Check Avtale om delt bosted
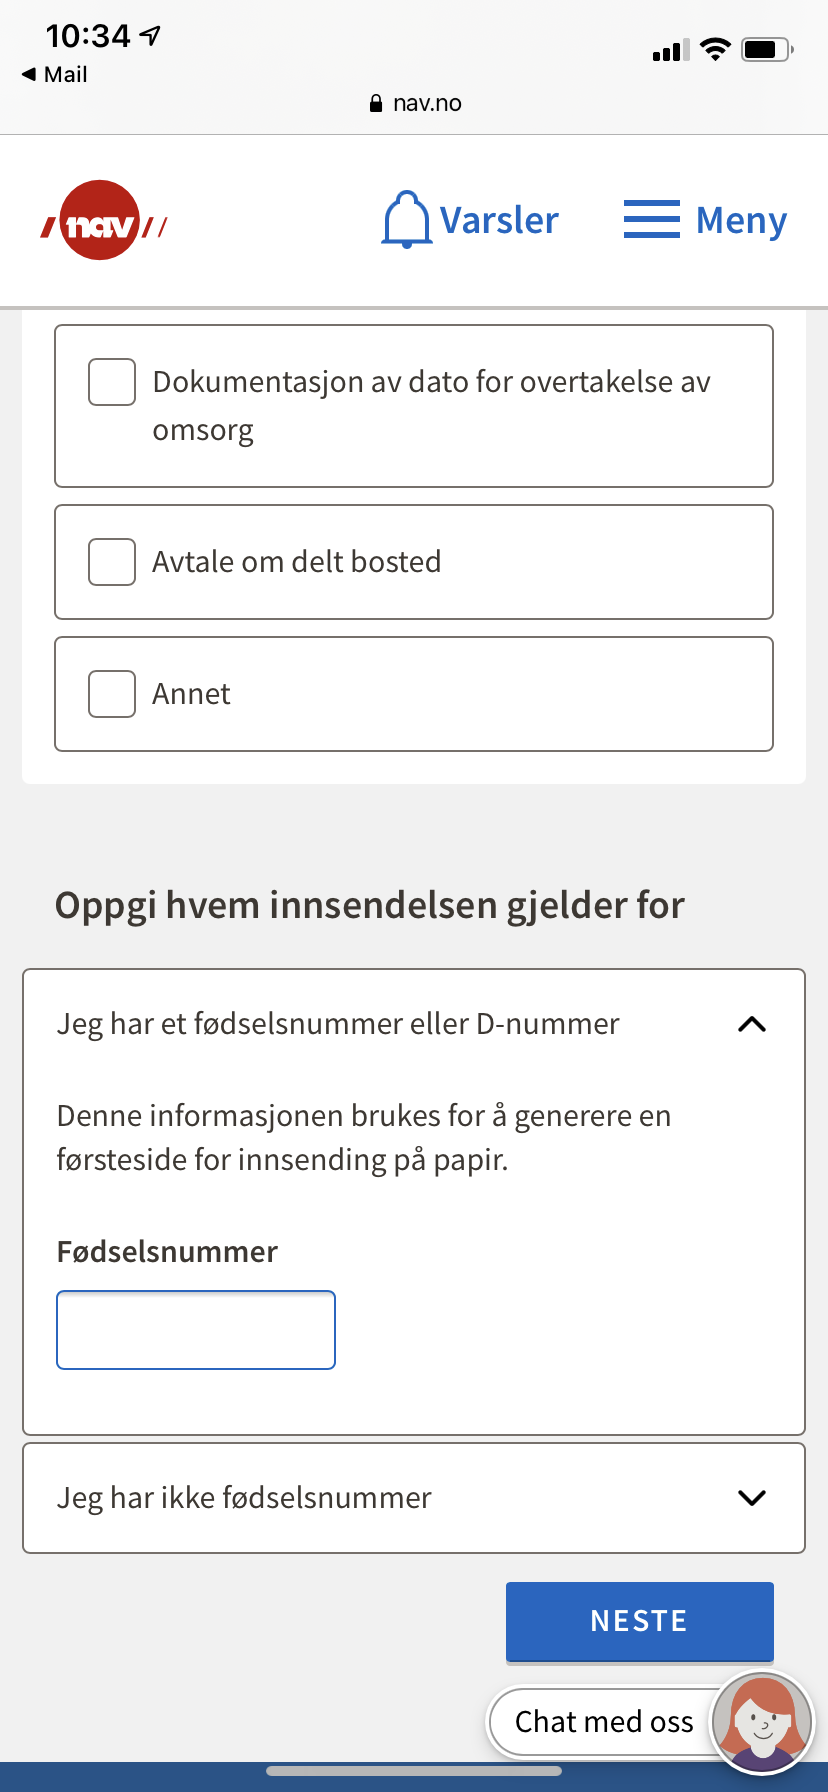 (112, 562)
